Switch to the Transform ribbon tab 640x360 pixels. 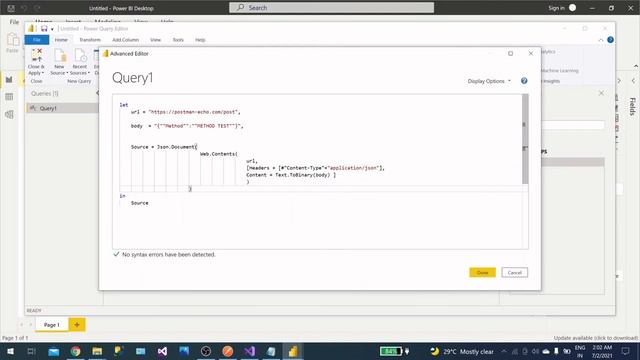[x=90, y=40]
